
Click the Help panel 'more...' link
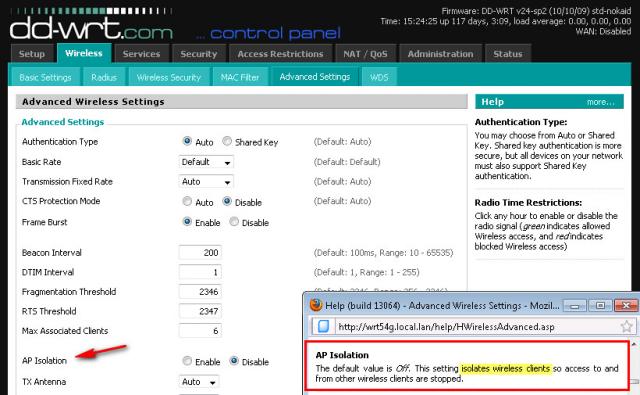(600, 102)
